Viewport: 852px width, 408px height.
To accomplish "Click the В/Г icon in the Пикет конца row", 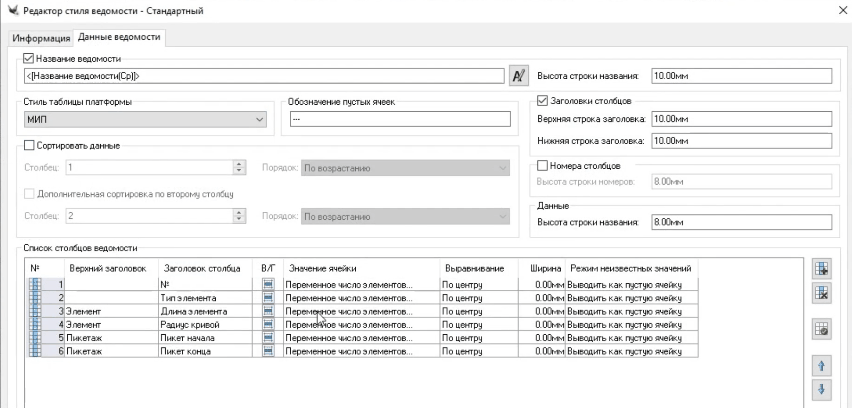I will click(268, 351).
